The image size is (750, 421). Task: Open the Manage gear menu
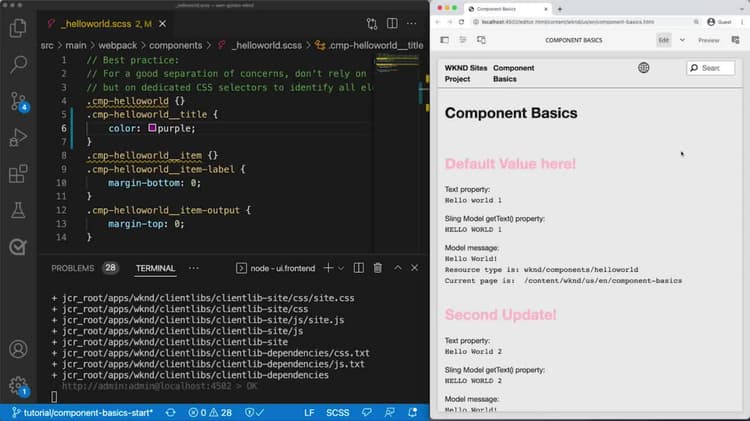19,386
